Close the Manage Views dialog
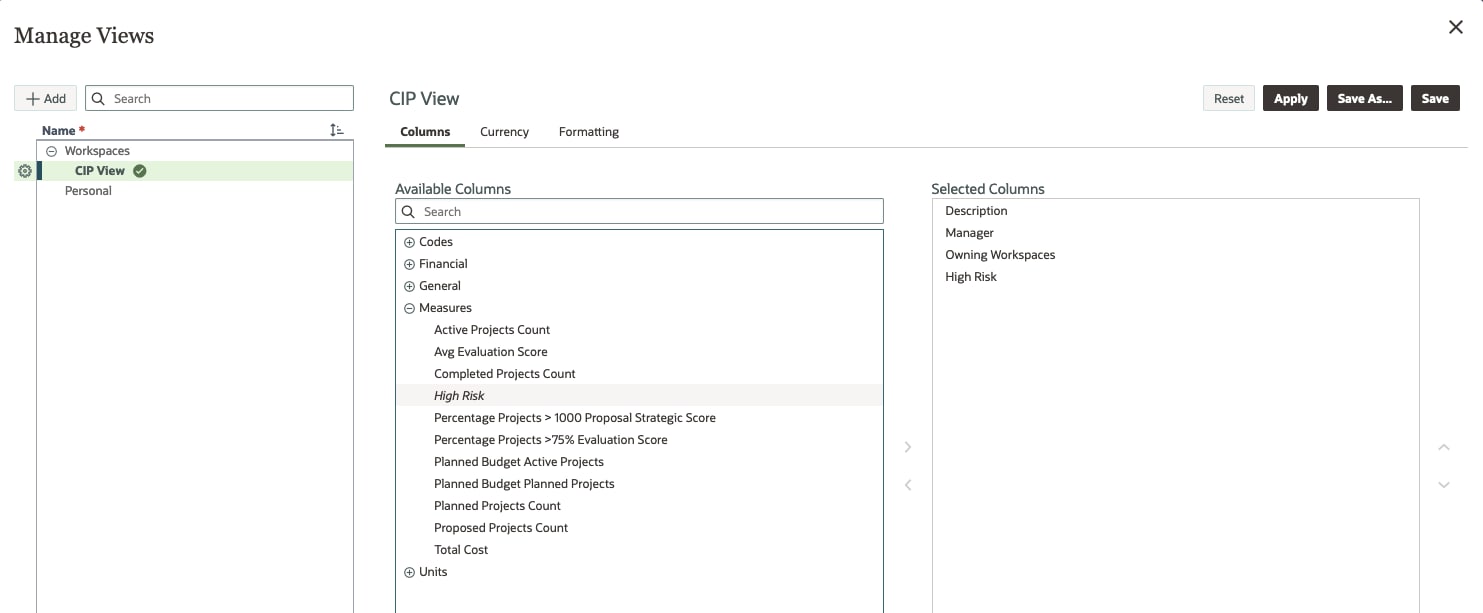This screenshot has width=1483, height=613. 1455,28
